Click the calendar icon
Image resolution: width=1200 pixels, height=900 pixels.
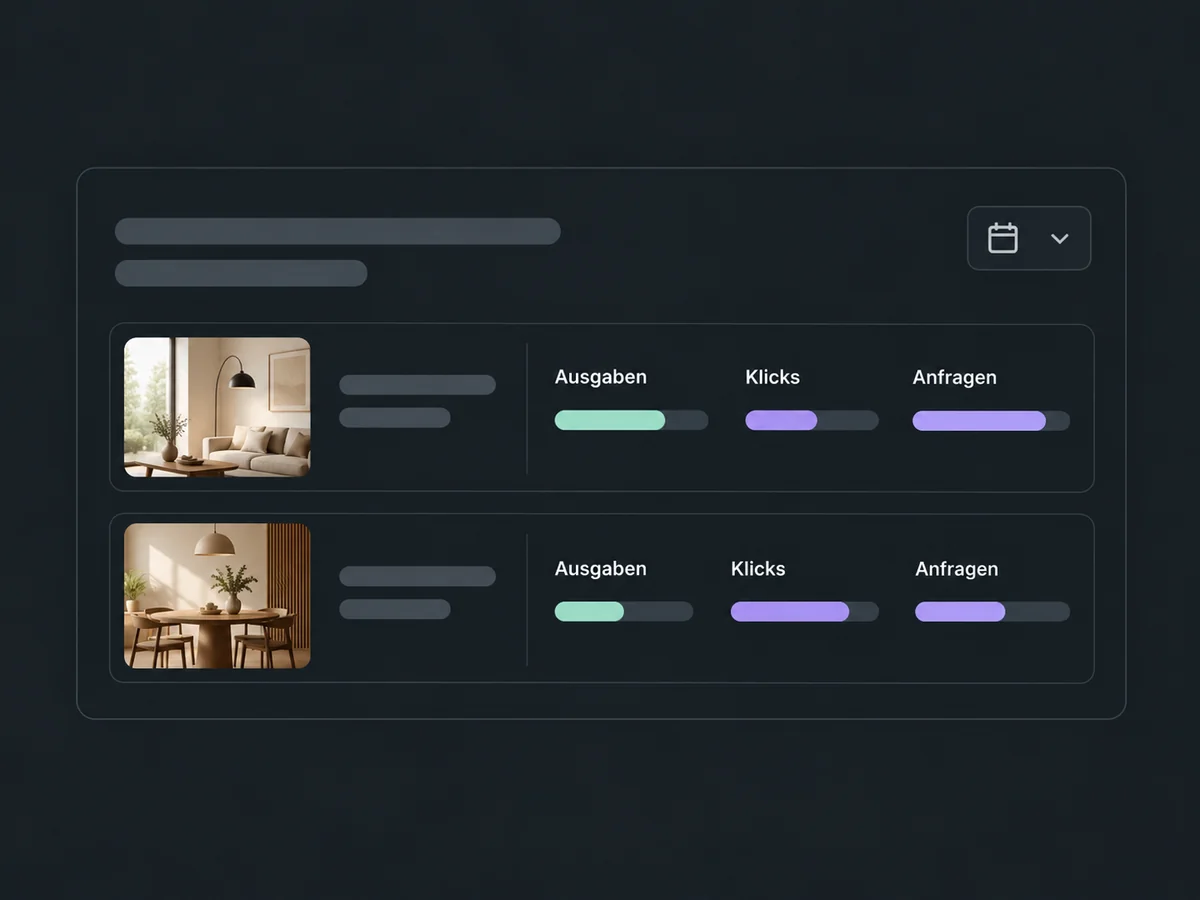pos(1003,238)
